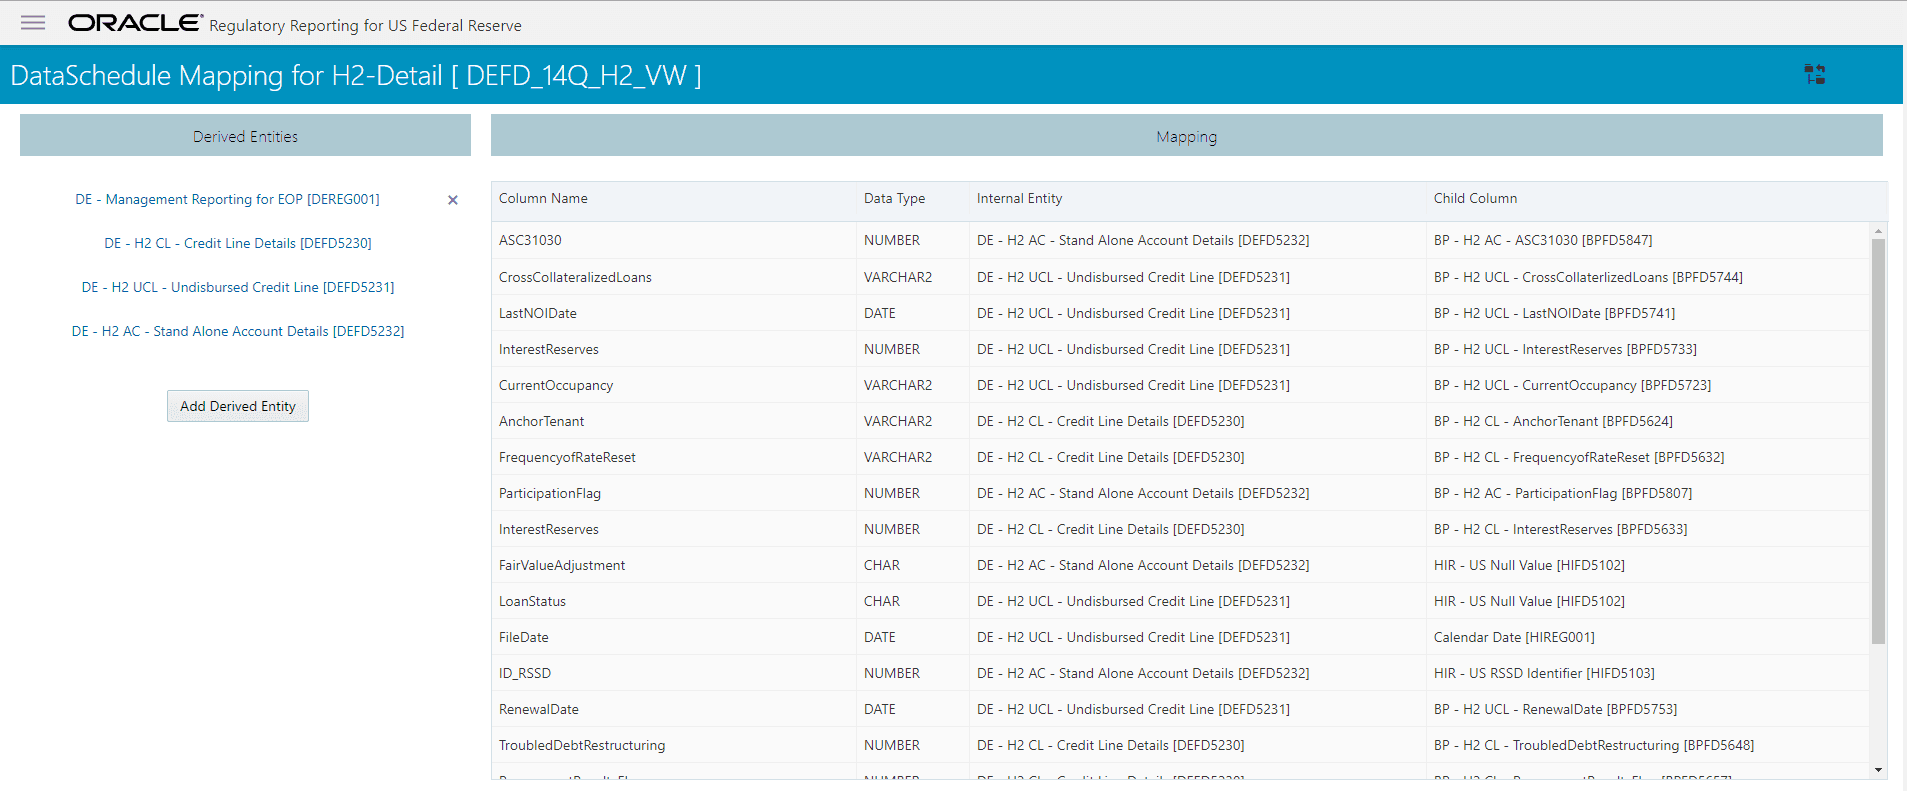The width and height of the screenshot is (1907, 791).
Task: Select the AnchorTenant column name
Action: coord(541,421)
